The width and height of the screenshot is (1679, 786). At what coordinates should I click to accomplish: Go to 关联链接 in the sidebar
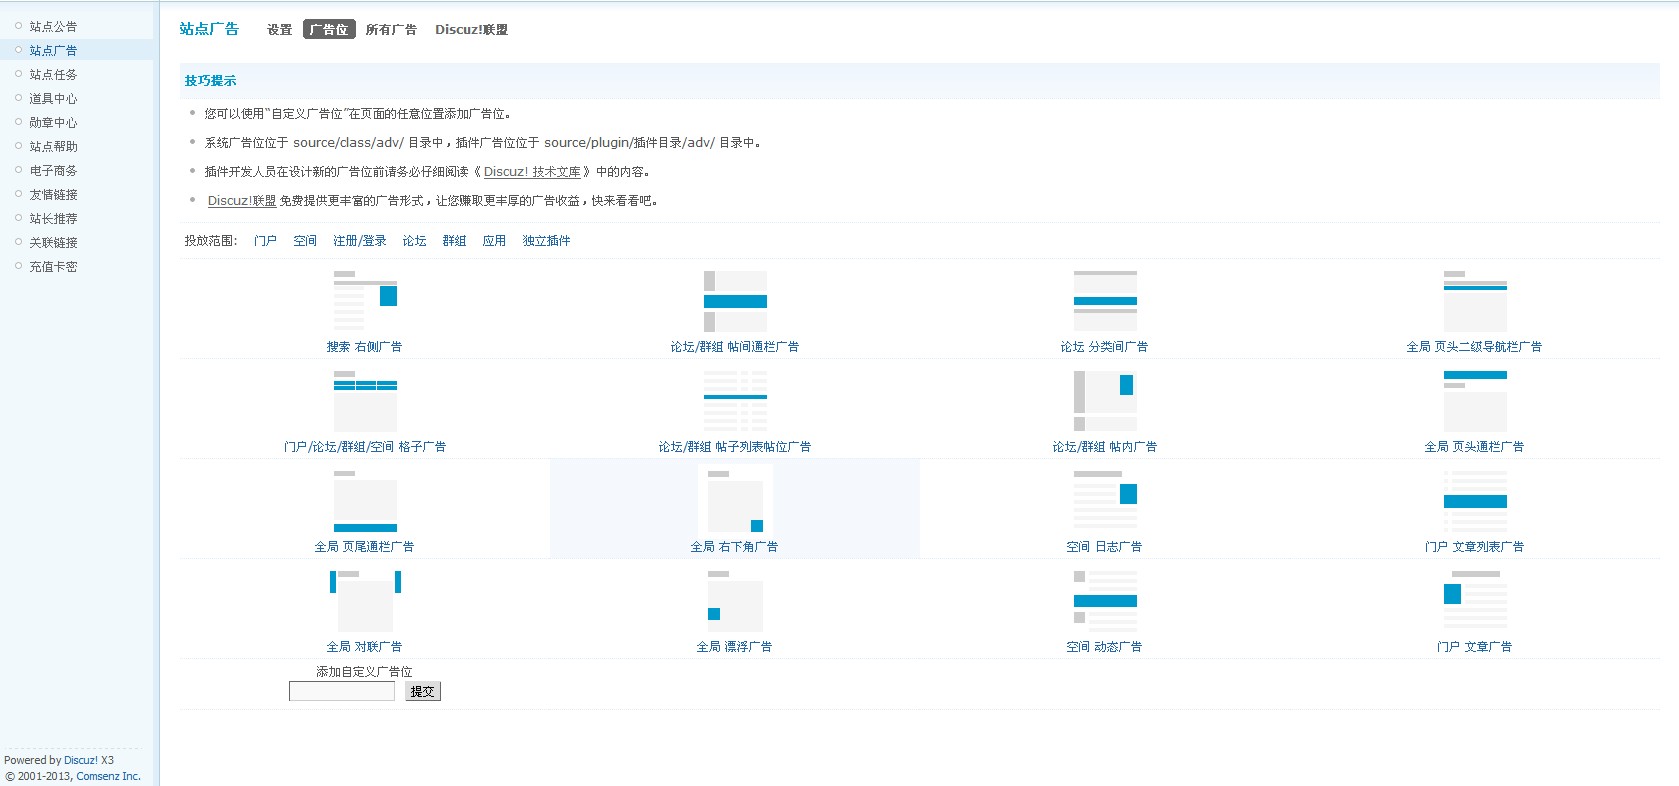pos(53,242)
